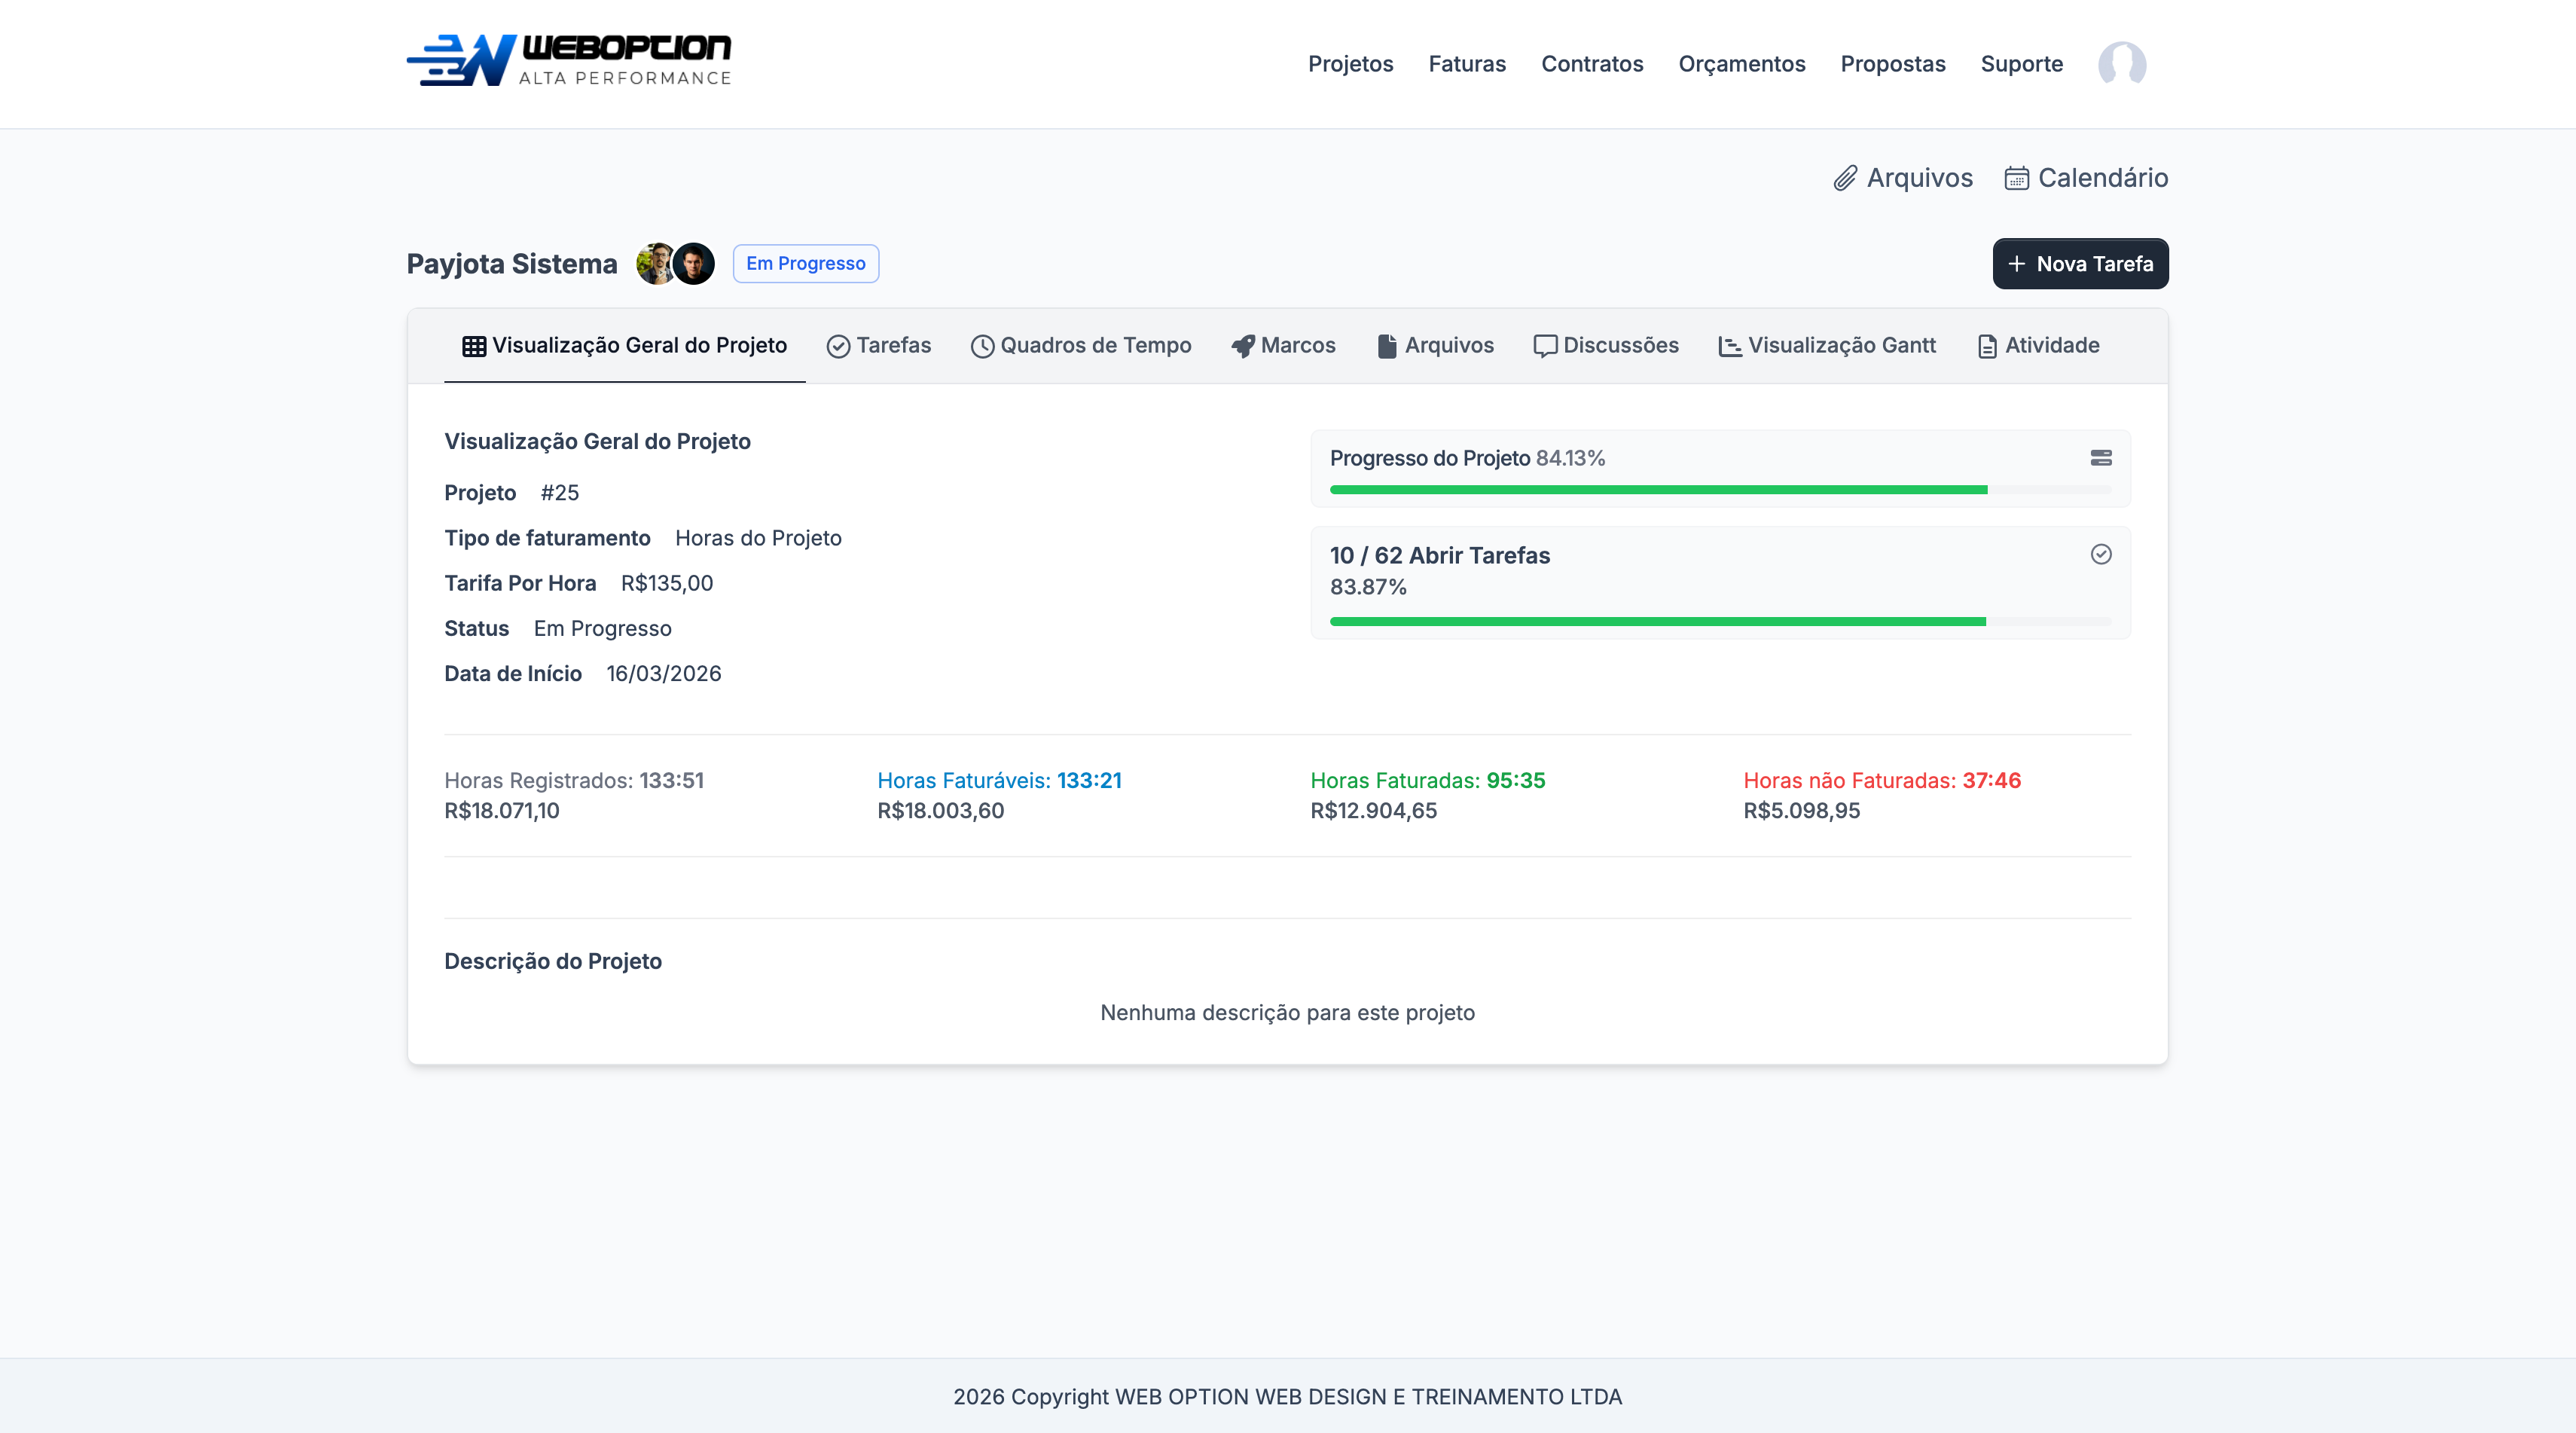Viewport: 2576px width, 1433px height.
Task: Click the paperclip Arquivos icon at top
Action: click(1845, 178)
